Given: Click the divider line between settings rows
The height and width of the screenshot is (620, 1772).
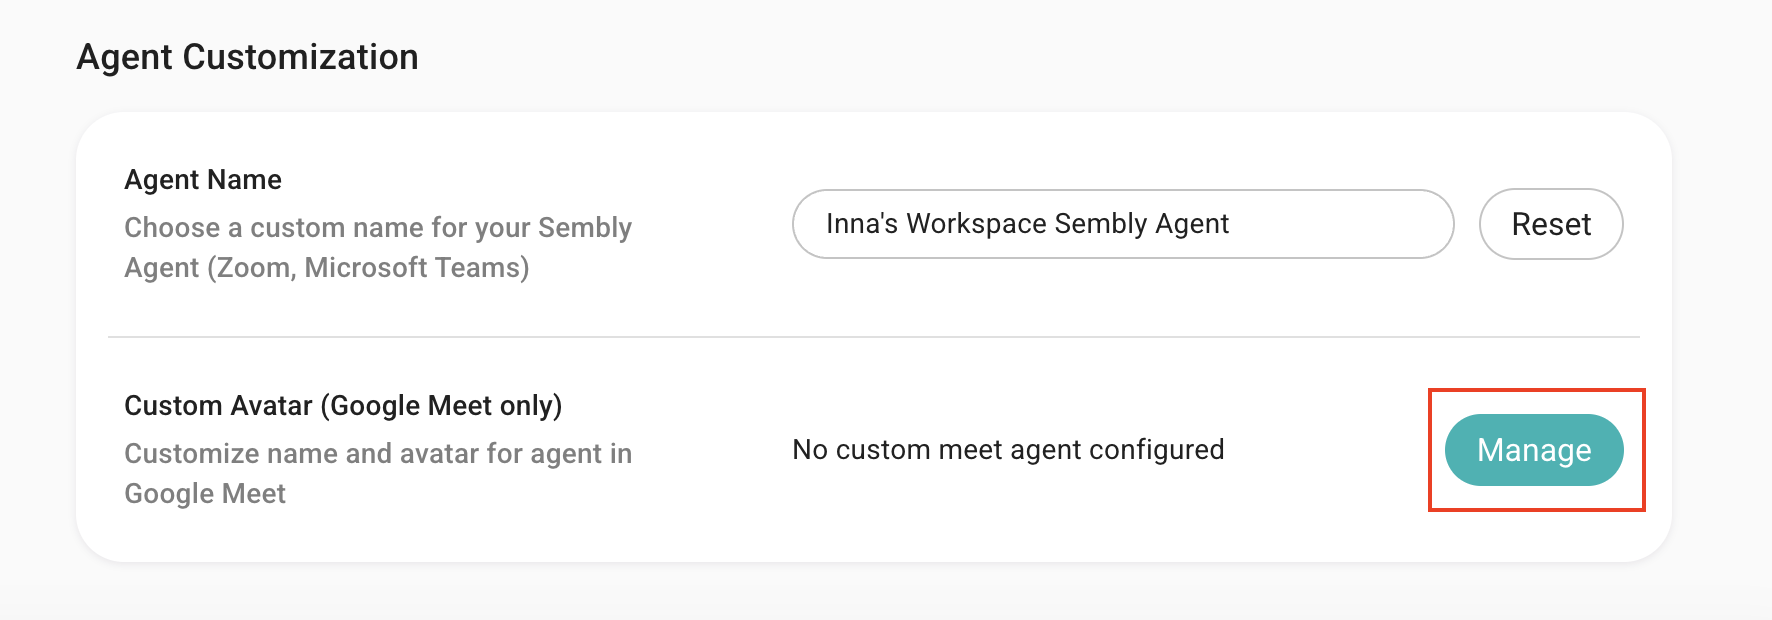Looking at the screenshot, I should [873, 337].
